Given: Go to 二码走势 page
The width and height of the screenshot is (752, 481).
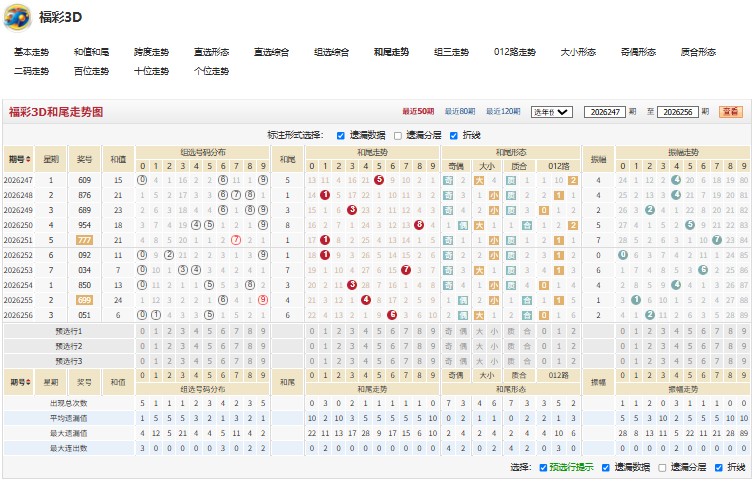Looking at the screenshot, I should (x=32, y=71).
